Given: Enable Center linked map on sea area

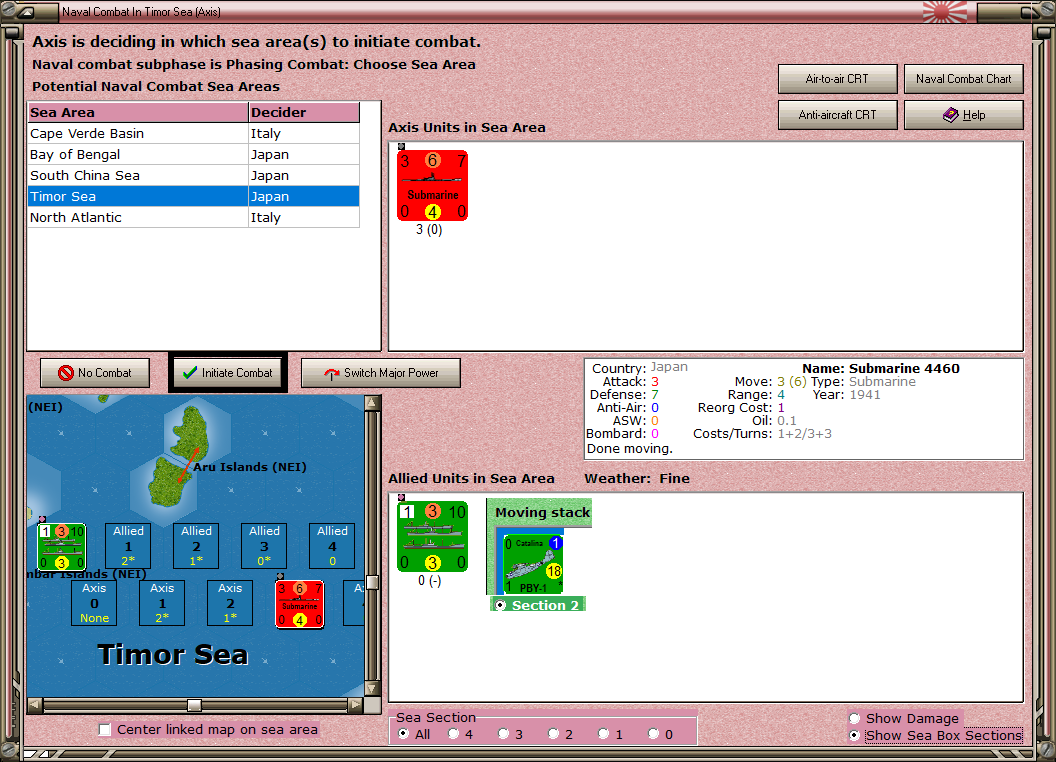Looking at the screenshot, I should pos(104,730).
